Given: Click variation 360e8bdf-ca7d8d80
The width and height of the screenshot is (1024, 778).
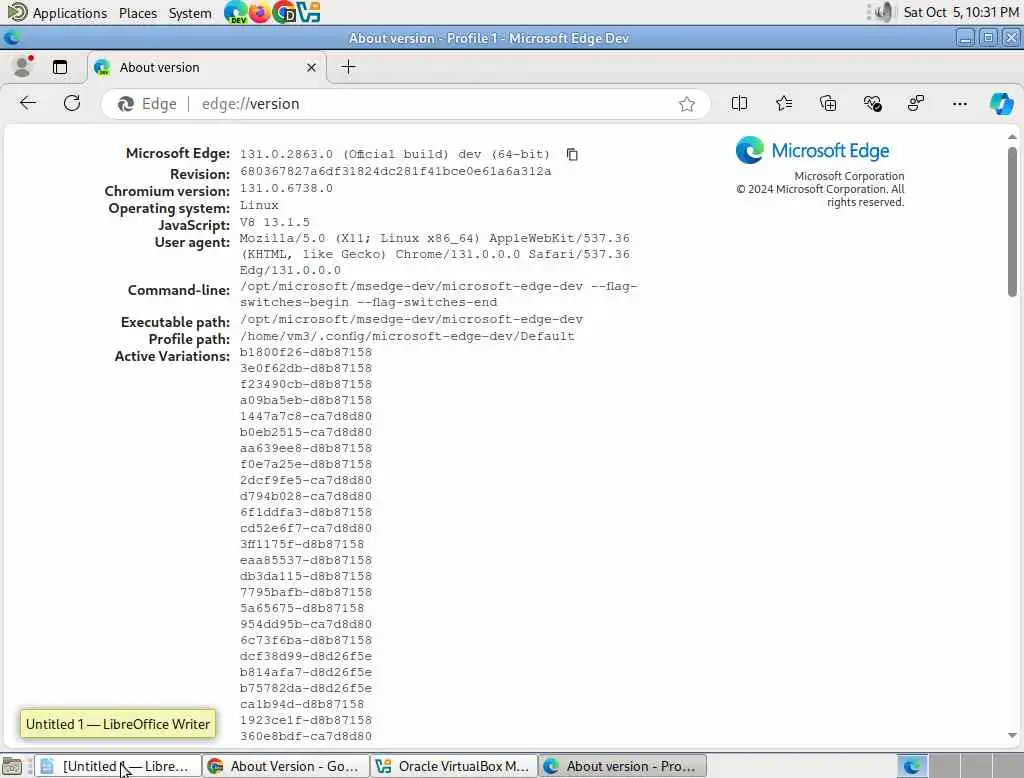Looking at the screenshot, I should point(306,736).
